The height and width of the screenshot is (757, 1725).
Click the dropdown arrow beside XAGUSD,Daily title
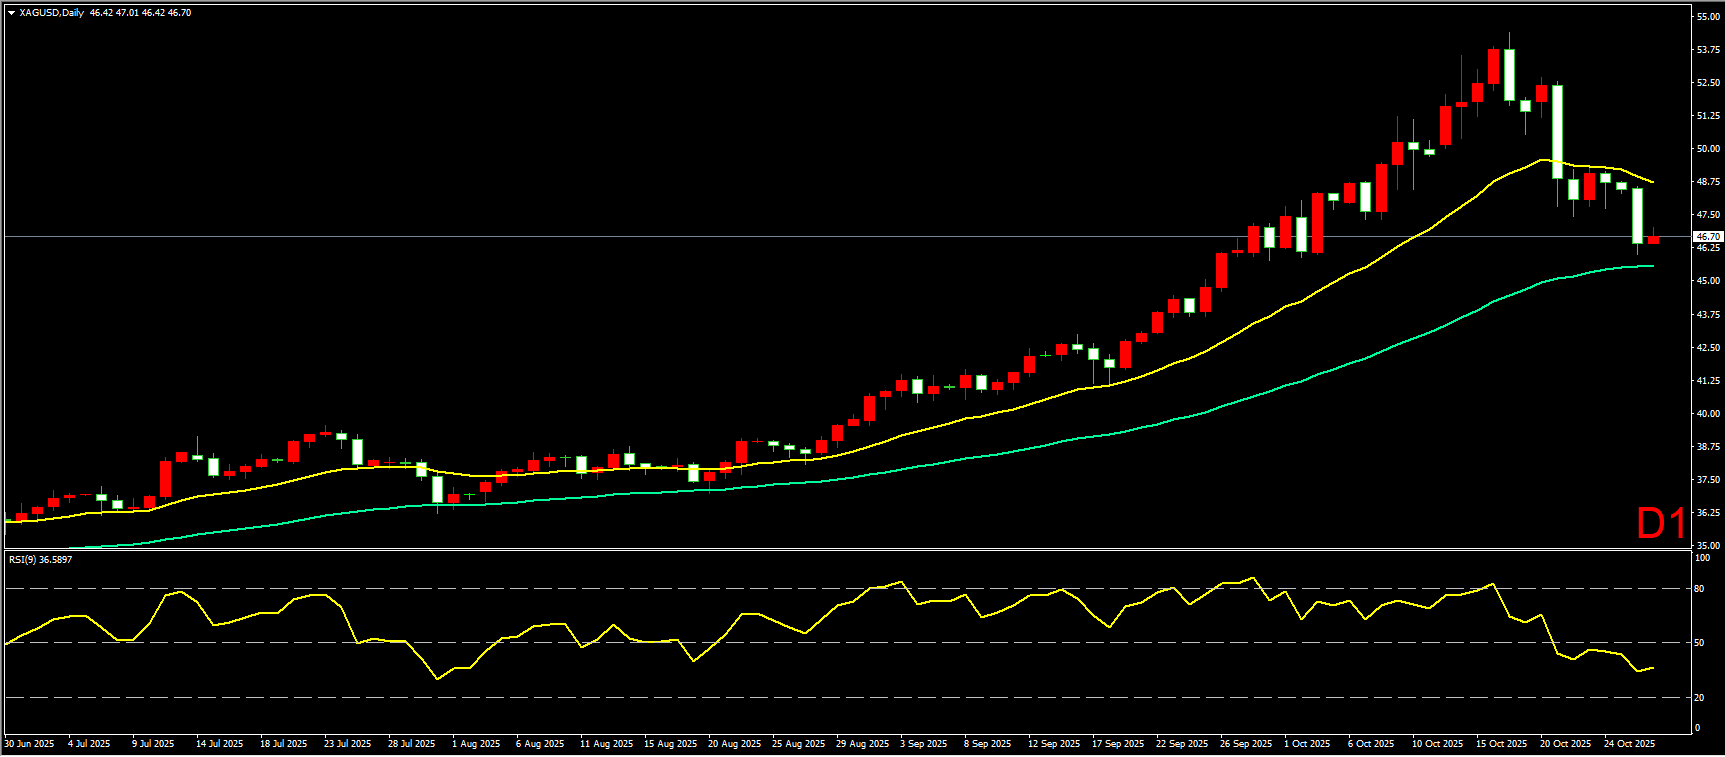(x=11, y=13)
